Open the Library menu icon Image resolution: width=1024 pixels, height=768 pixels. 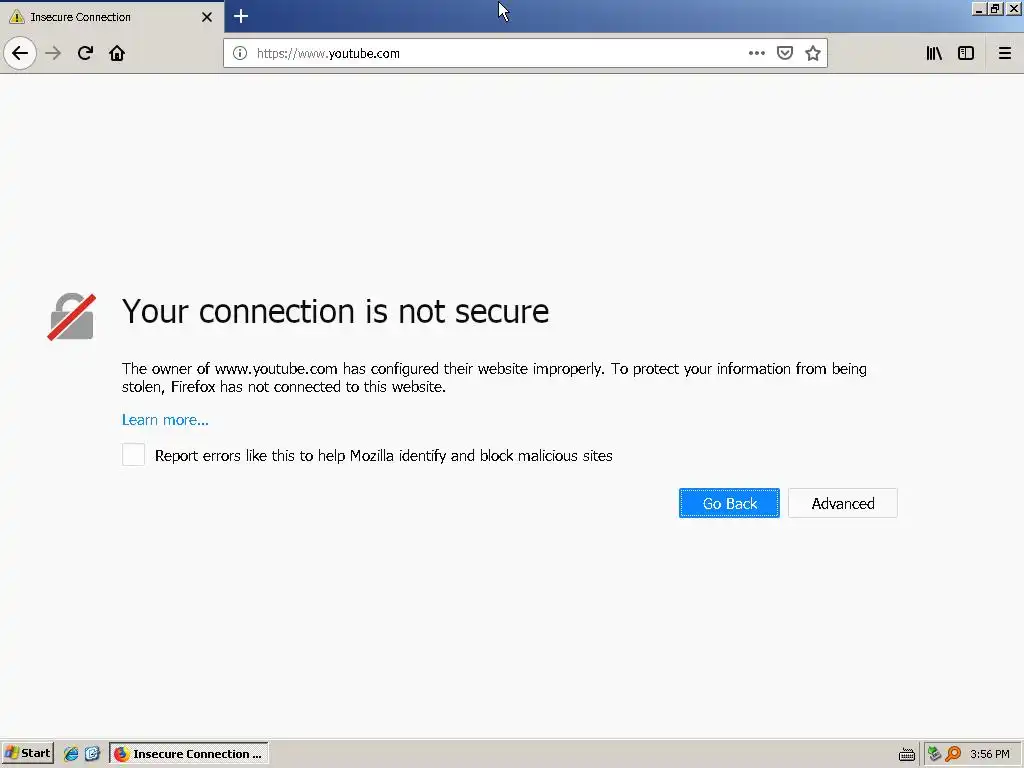tap(934, 53)
